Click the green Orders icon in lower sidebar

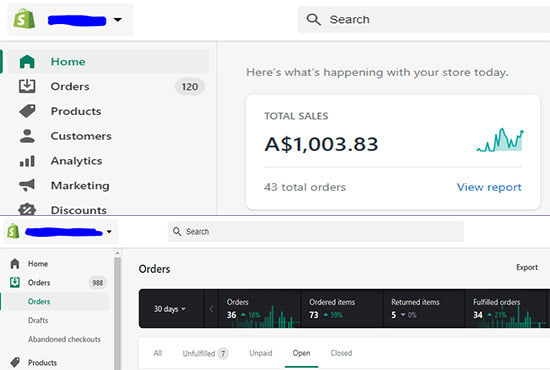pyautogui.click(x=15, y=282)
